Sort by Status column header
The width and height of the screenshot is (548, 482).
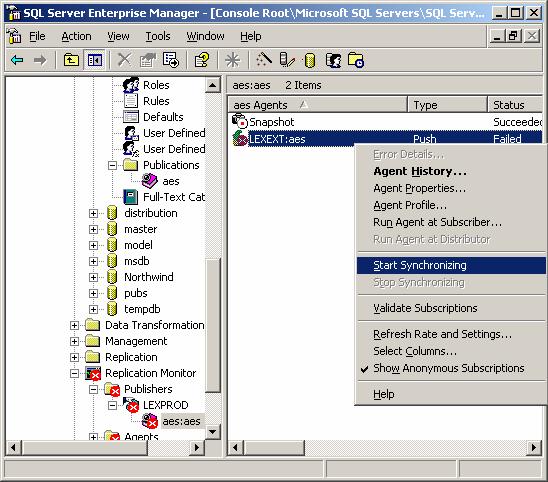[x=515, y=105]
